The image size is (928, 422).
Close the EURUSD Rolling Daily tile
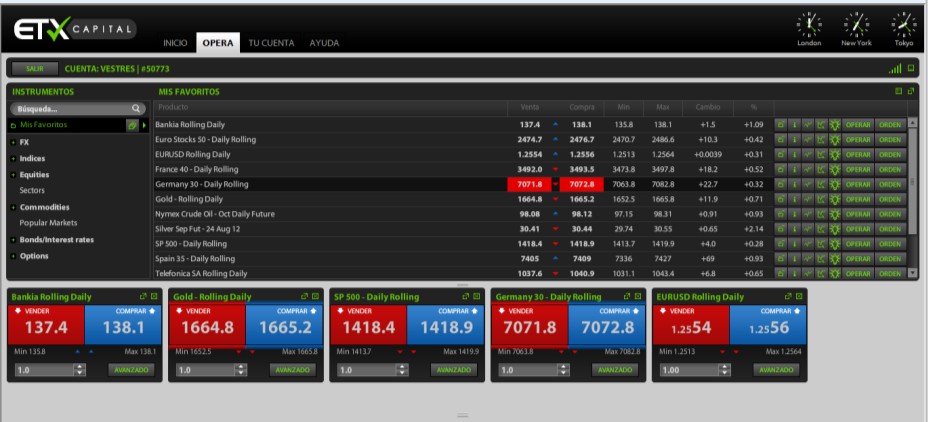(799, 297)
